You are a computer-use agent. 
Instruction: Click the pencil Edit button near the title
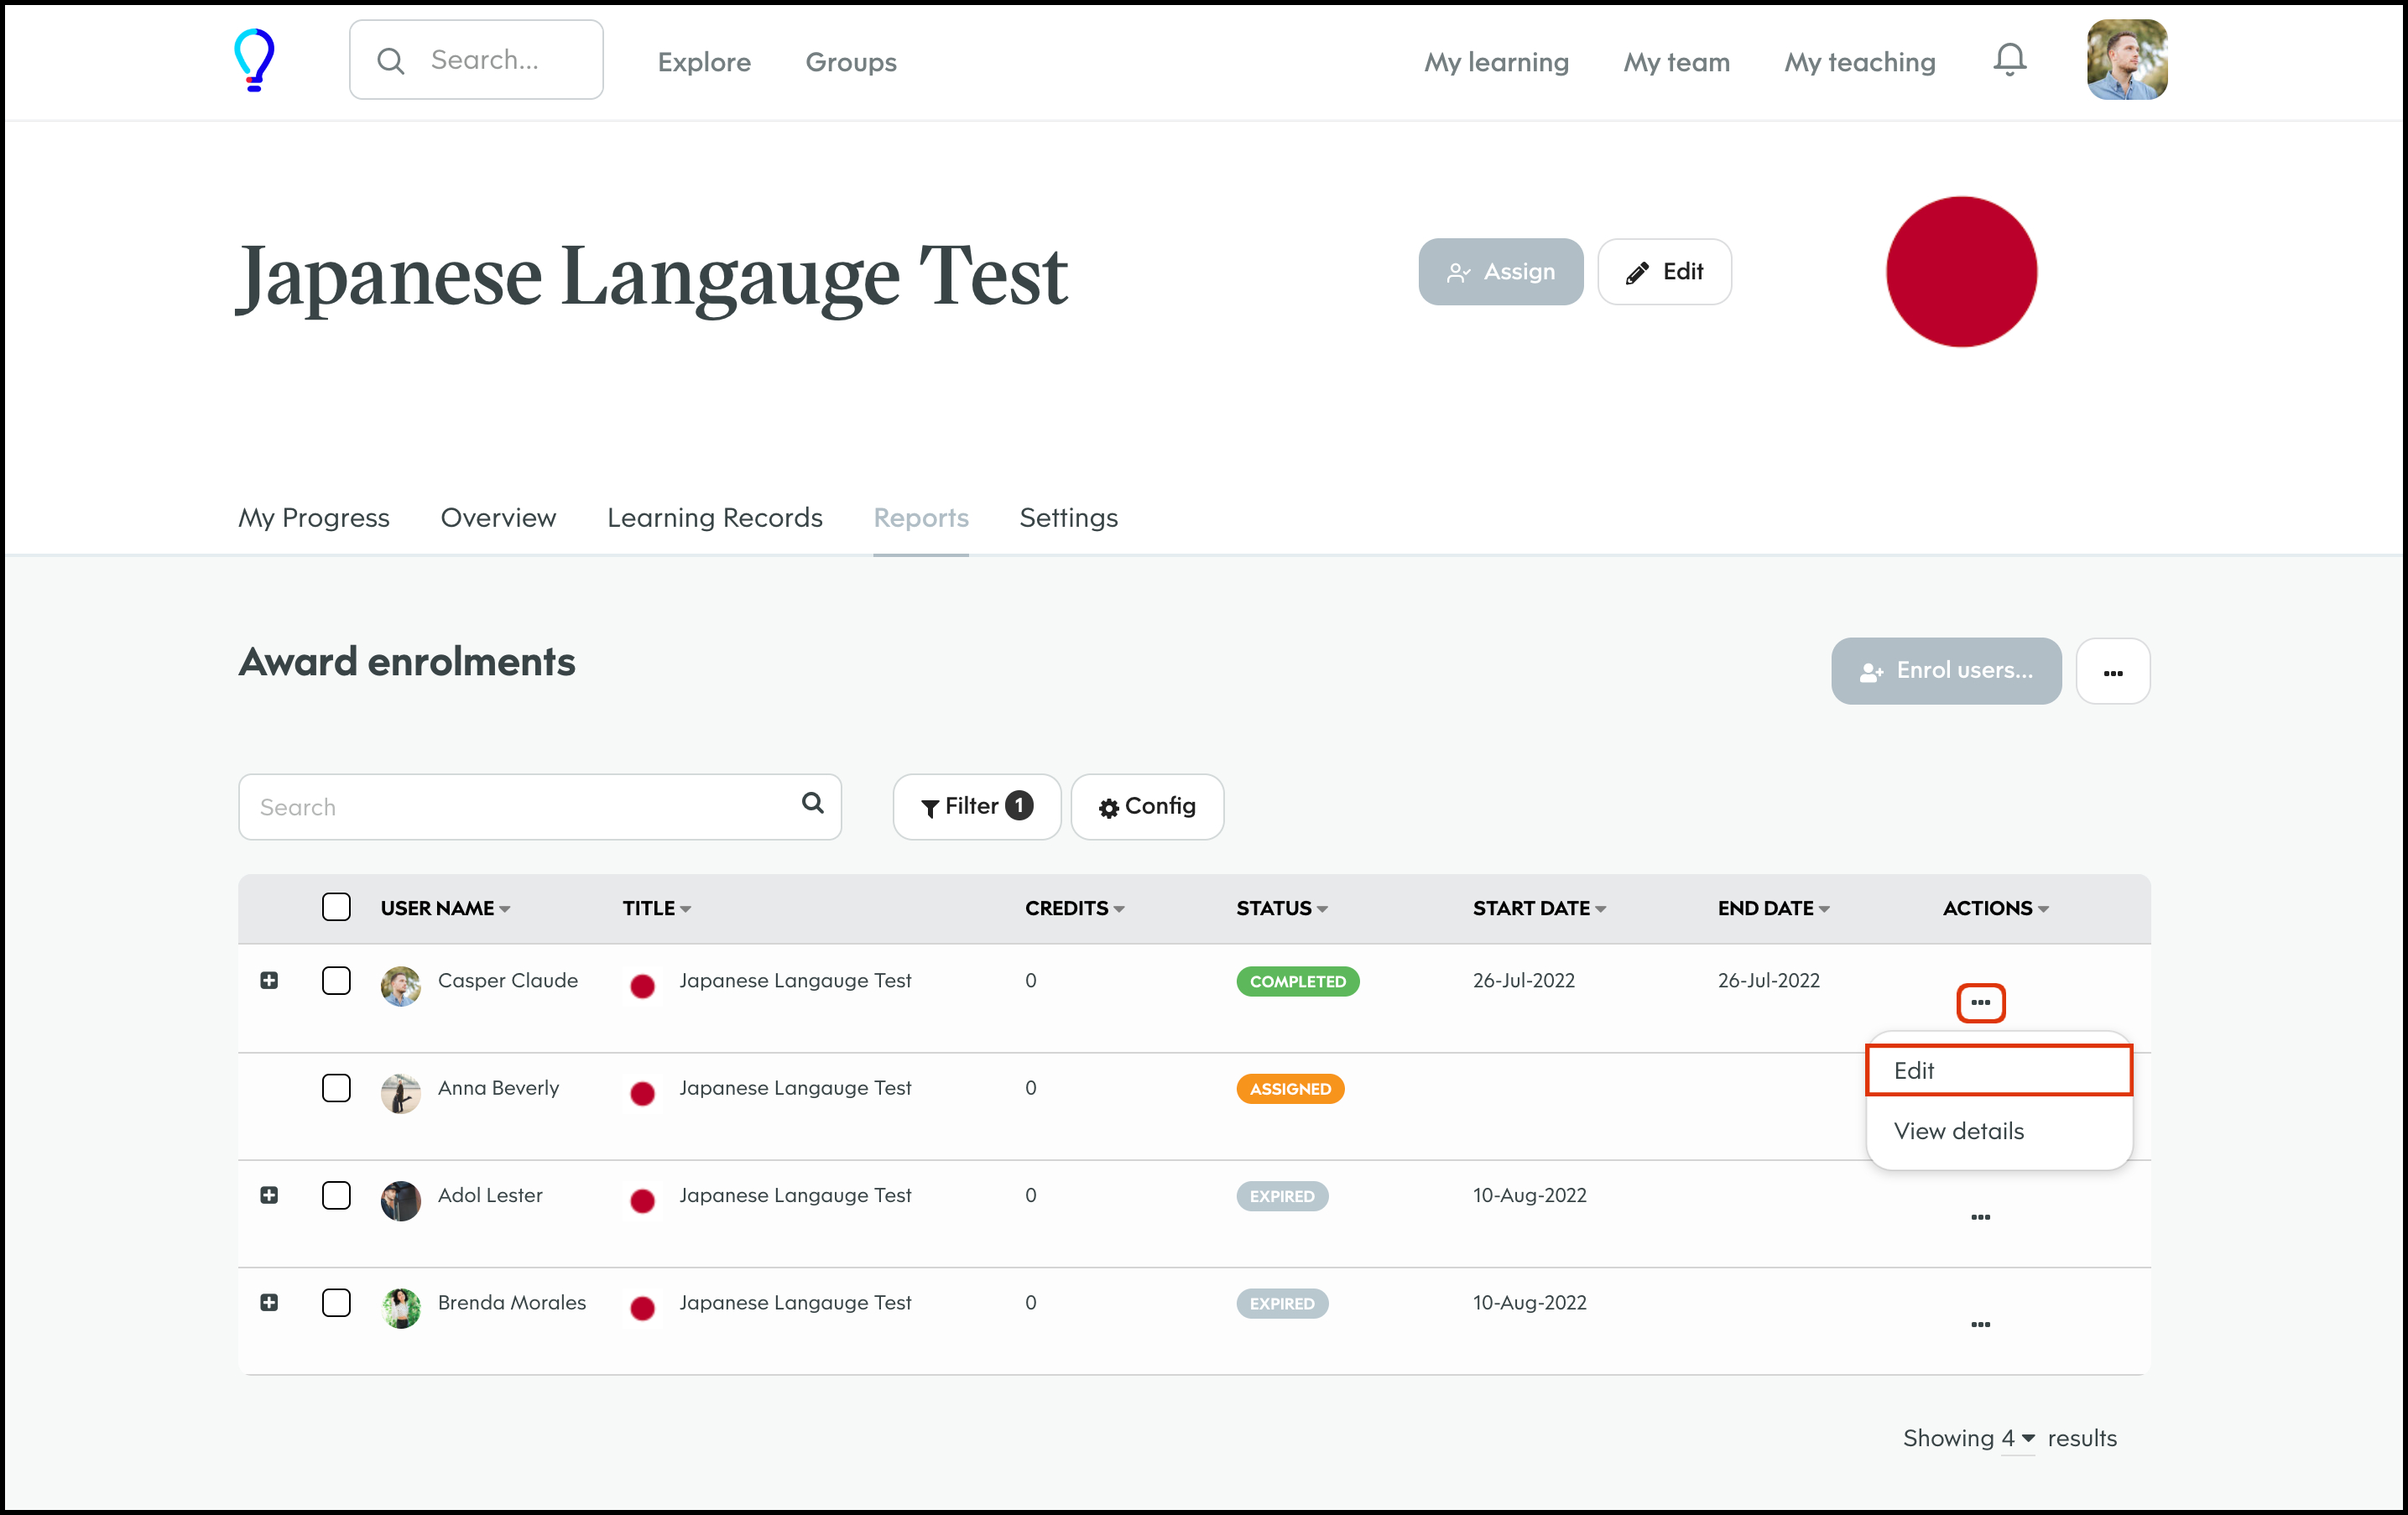pos(1664,272)
